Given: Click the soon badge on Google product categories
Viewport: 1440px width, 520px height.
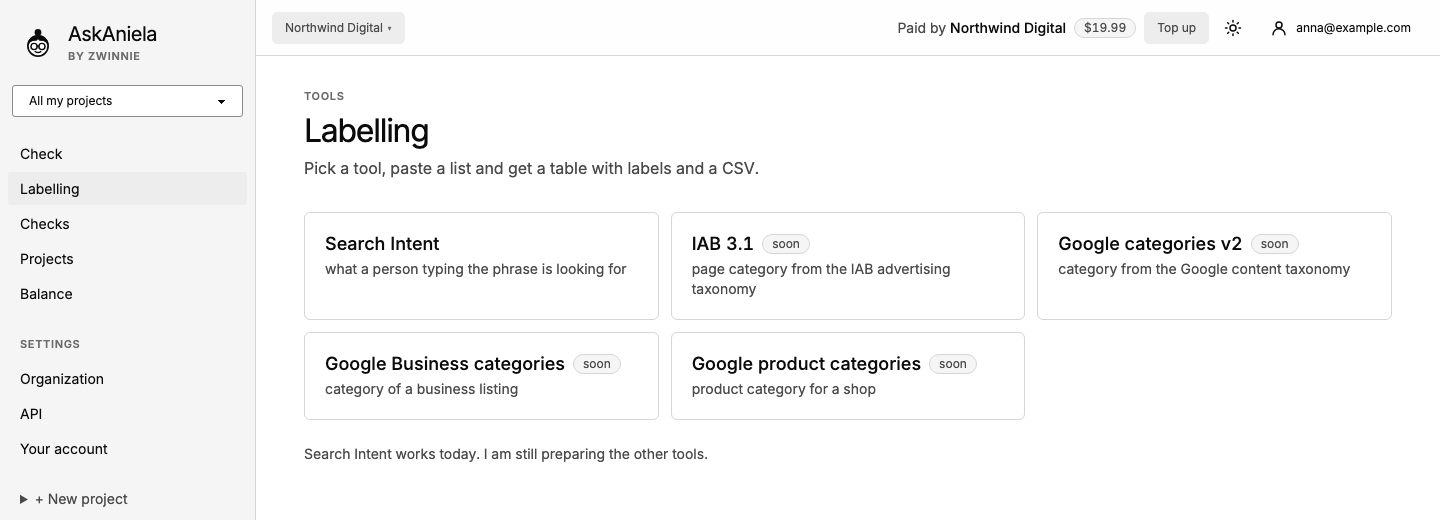Looking at the screenshot, I should click(953, 364).
